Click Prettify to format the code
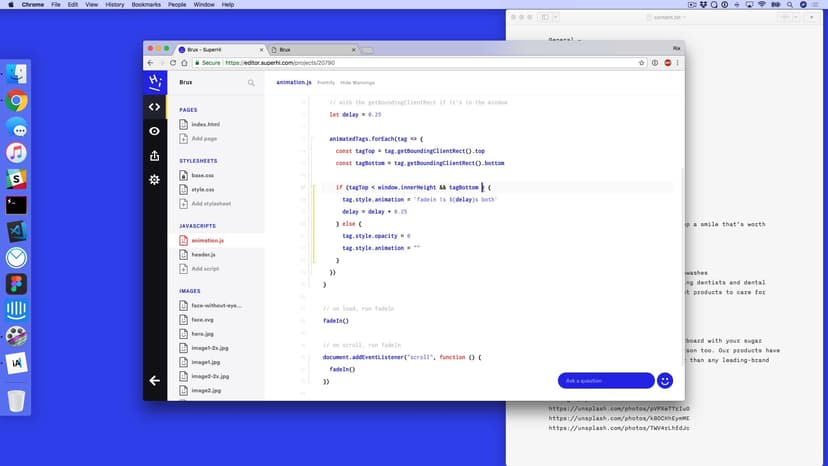Screen dimensions: 828x466 (326, 82)
